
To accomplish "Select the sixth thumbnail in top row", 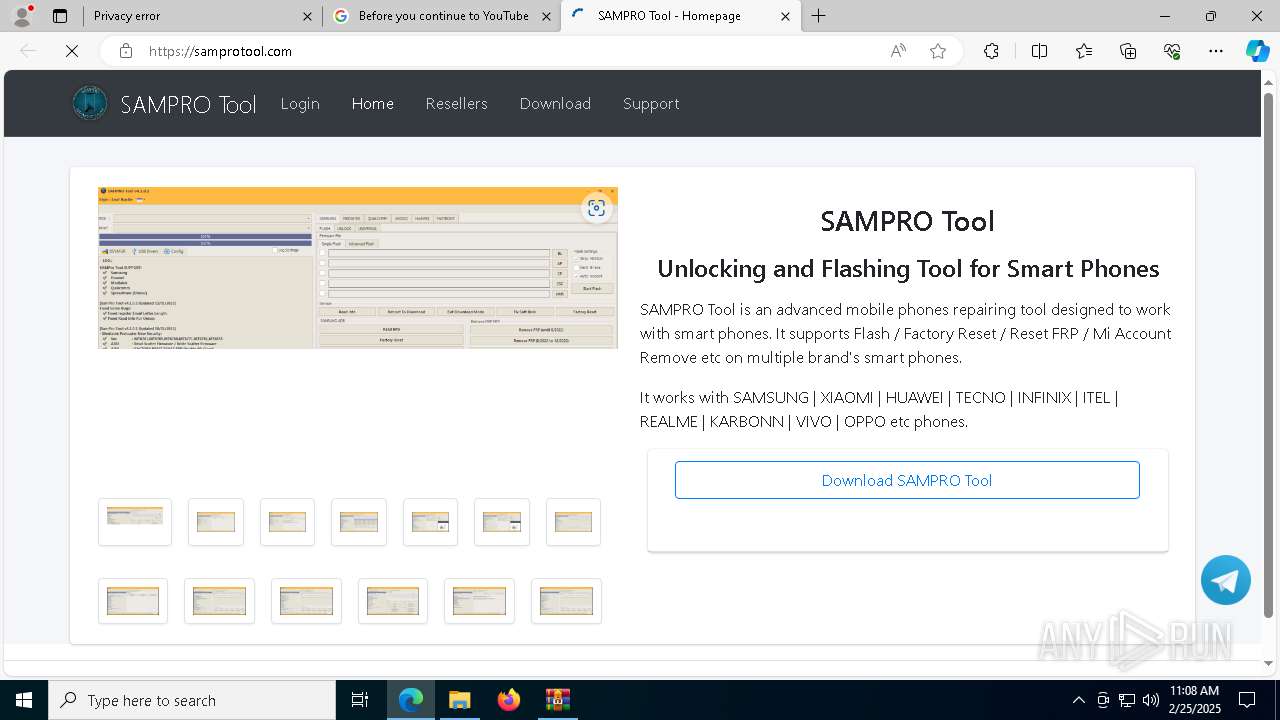I will point(502,522).
